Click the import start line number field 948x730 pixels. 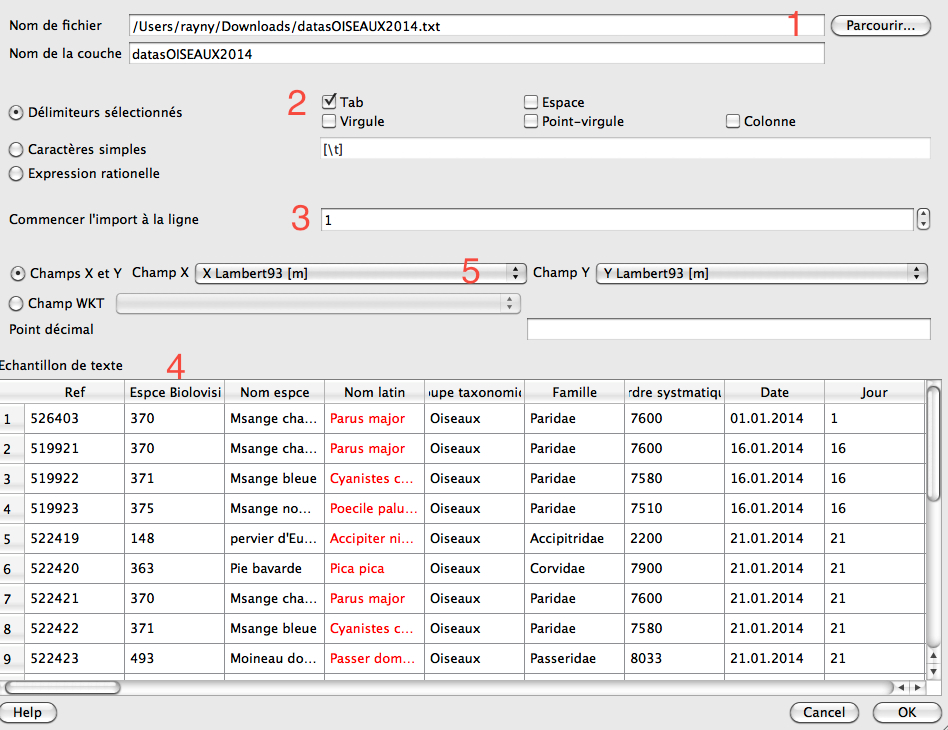617,220
